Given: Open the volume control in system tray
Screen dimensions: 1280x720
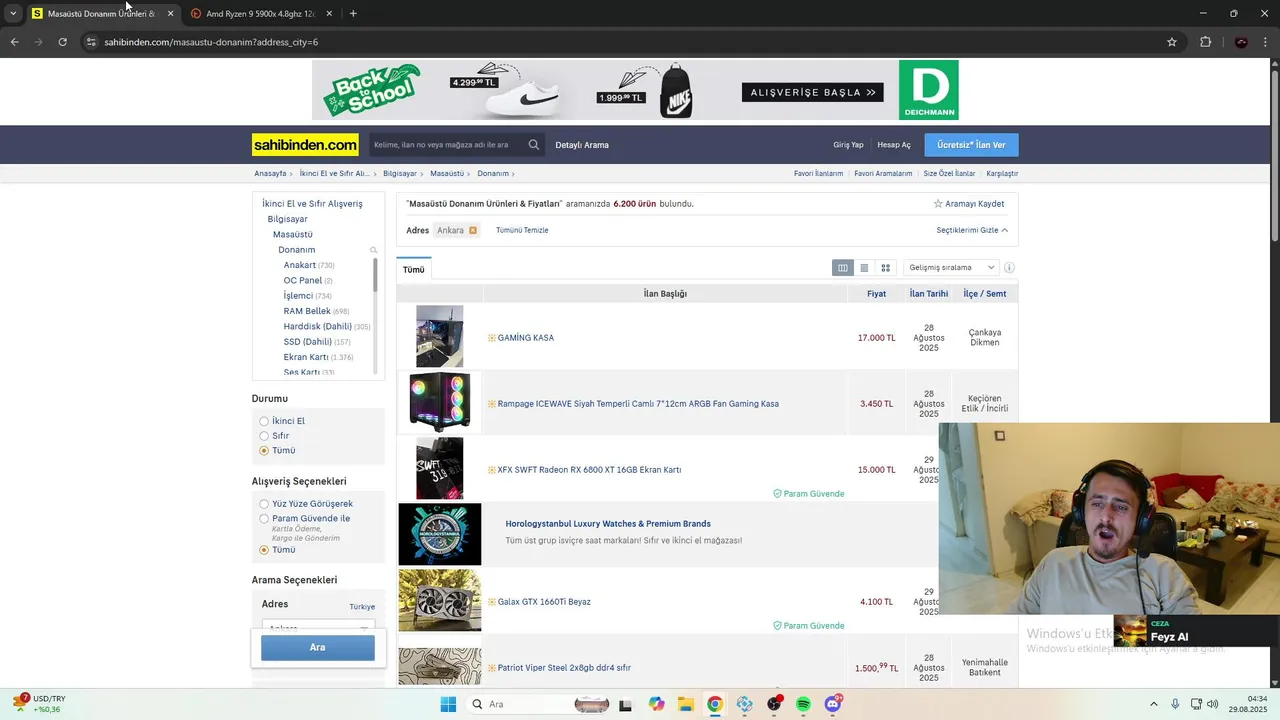Looking at the screenshot, I should click(1212, 704).
